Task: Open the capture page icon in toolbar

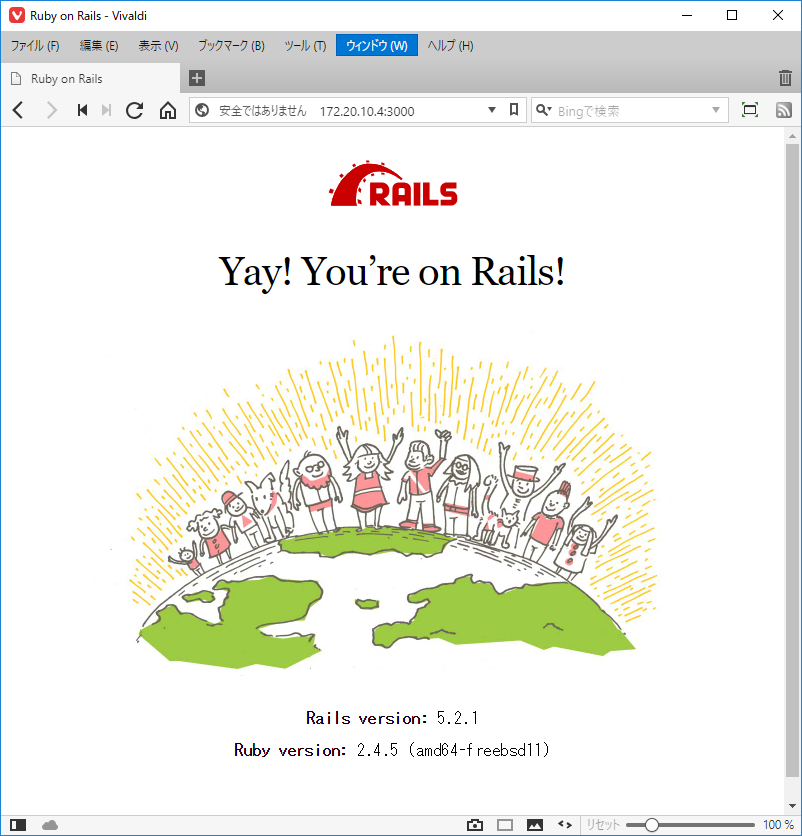Action: coord(750,110)
